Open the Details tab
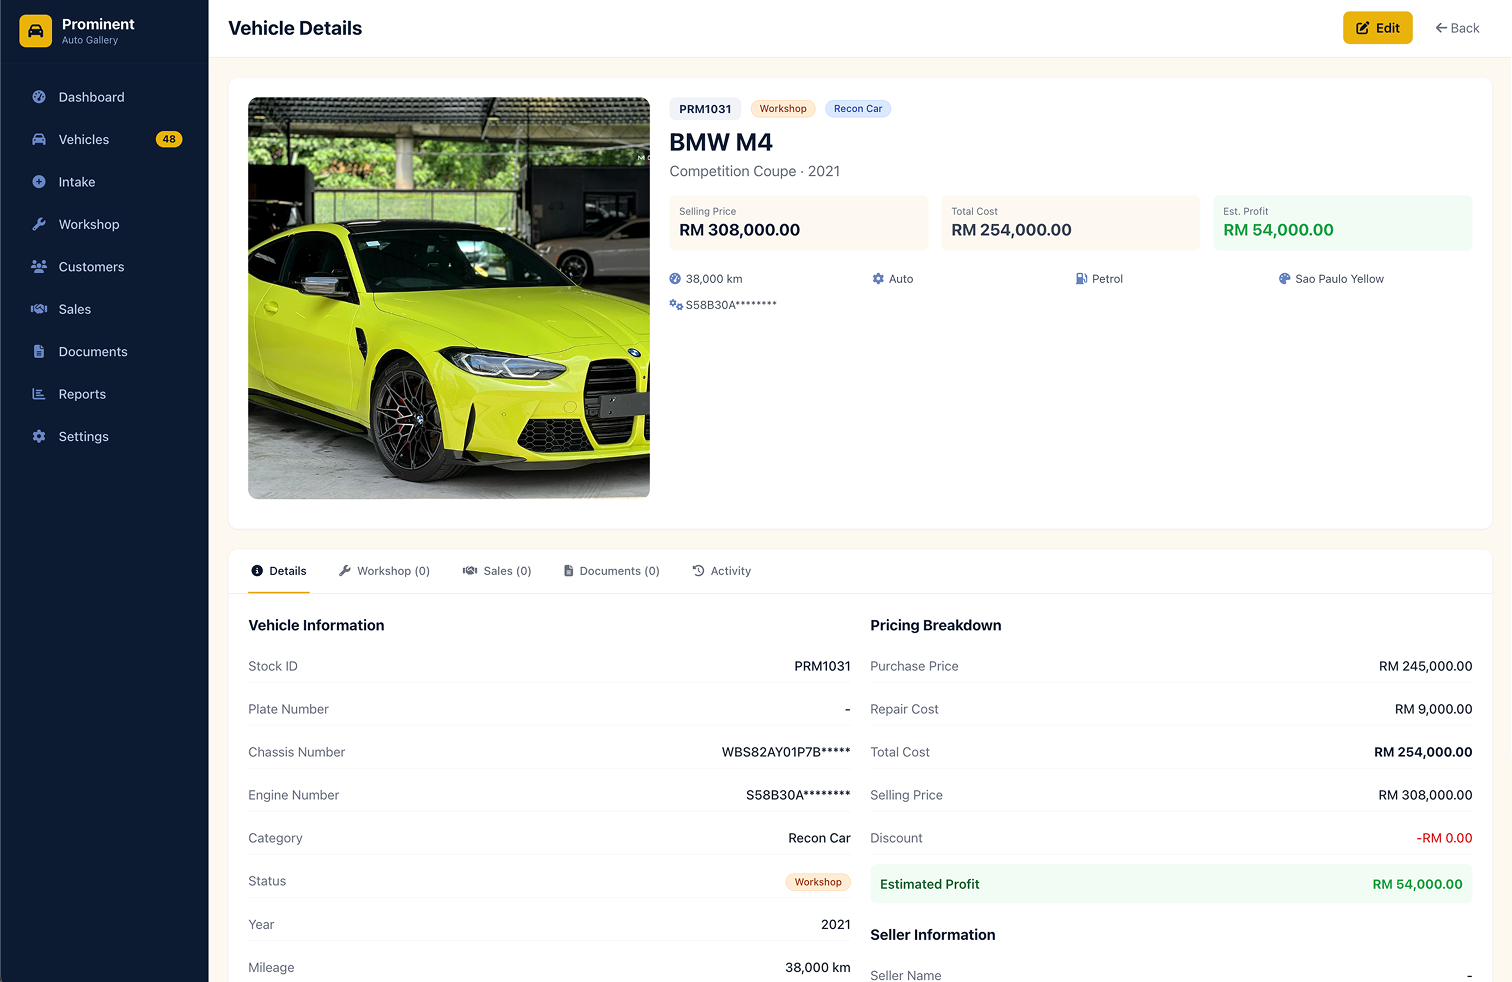Viewport: 1512px width, 982px height. point(279,571)
